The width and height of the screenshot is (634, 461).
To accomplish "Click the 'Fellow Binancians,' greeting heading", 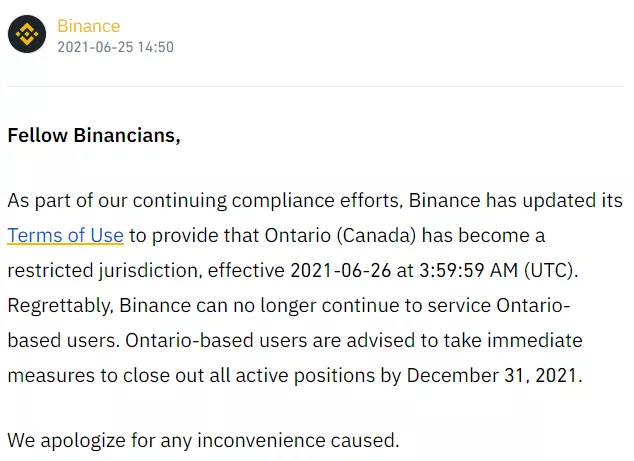I will coord(94,135).
